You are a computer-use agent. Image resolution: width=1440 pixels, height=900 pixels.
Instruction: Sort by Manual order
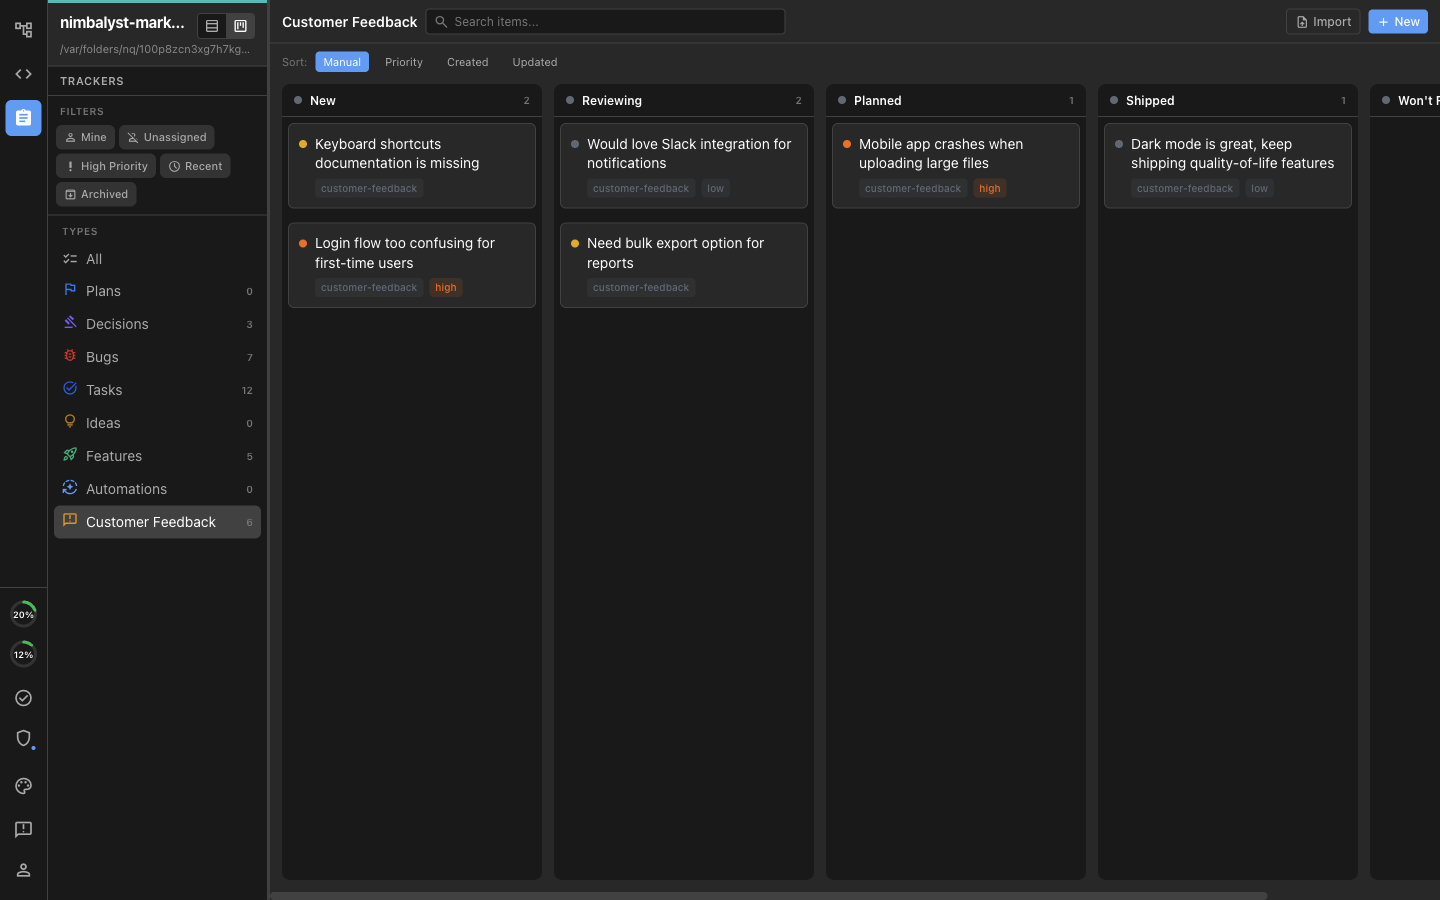[342, 62]
